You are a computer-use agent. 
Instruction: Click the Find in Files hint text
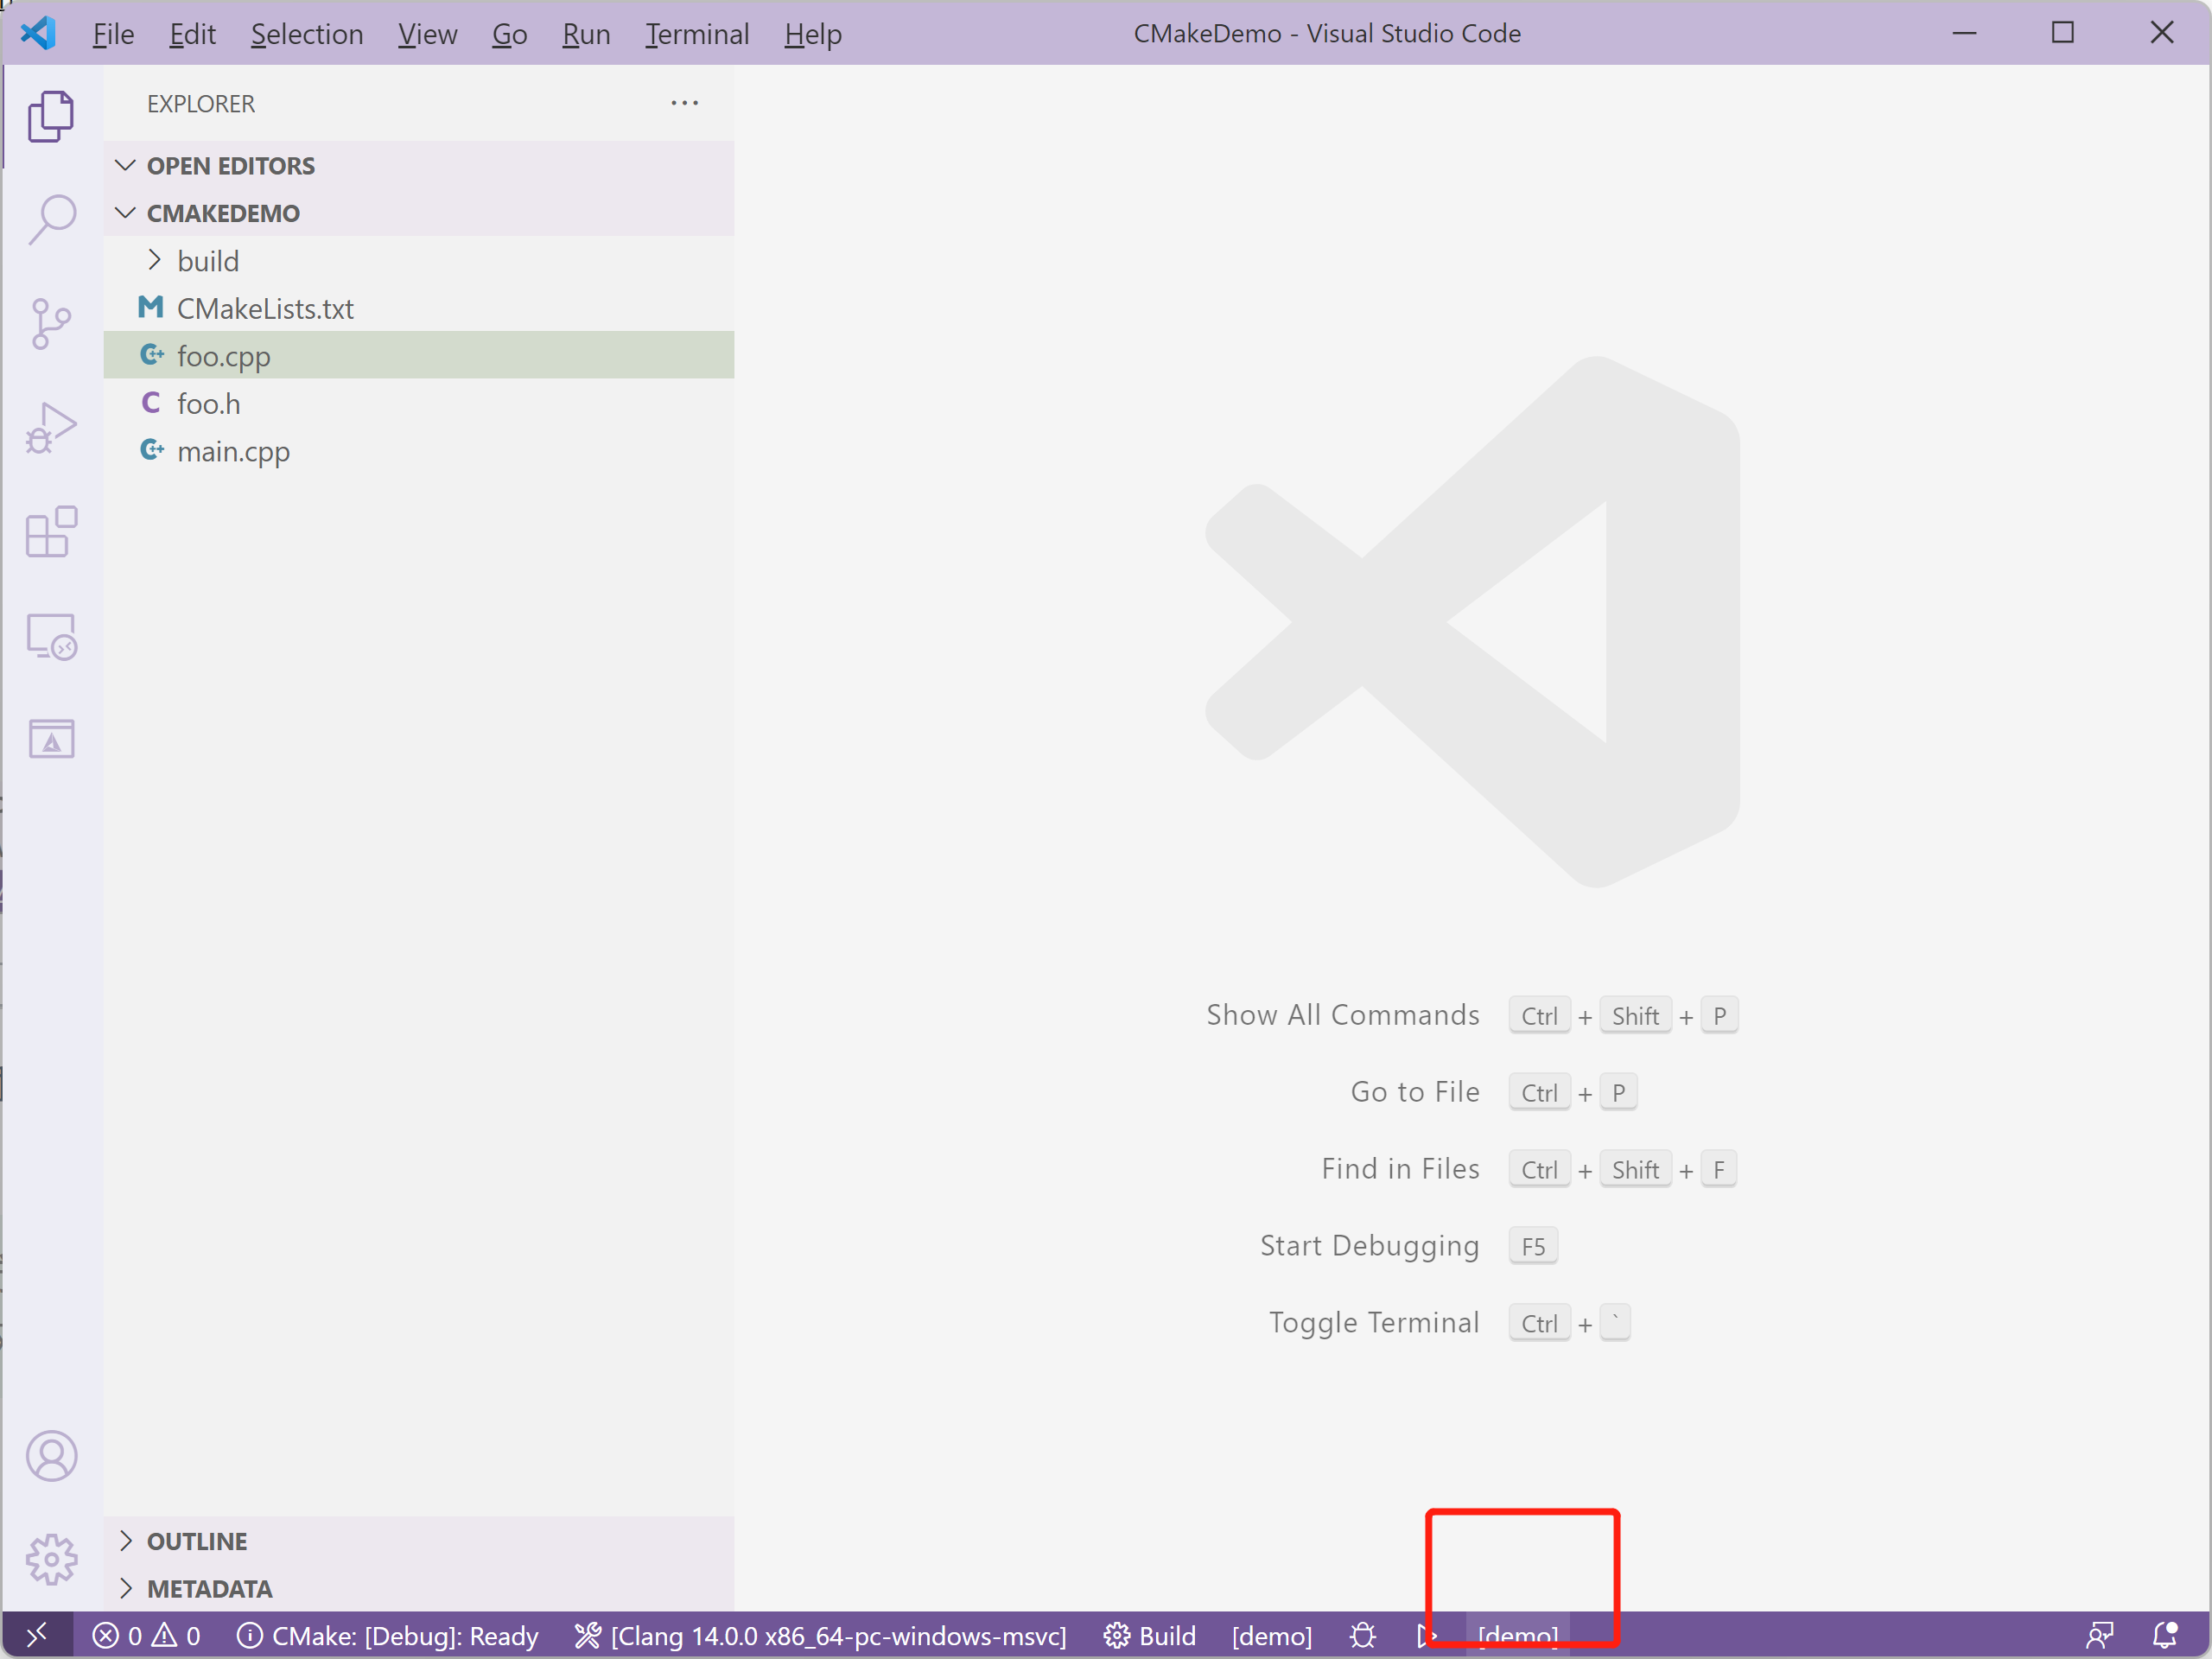(1400, 1169)
